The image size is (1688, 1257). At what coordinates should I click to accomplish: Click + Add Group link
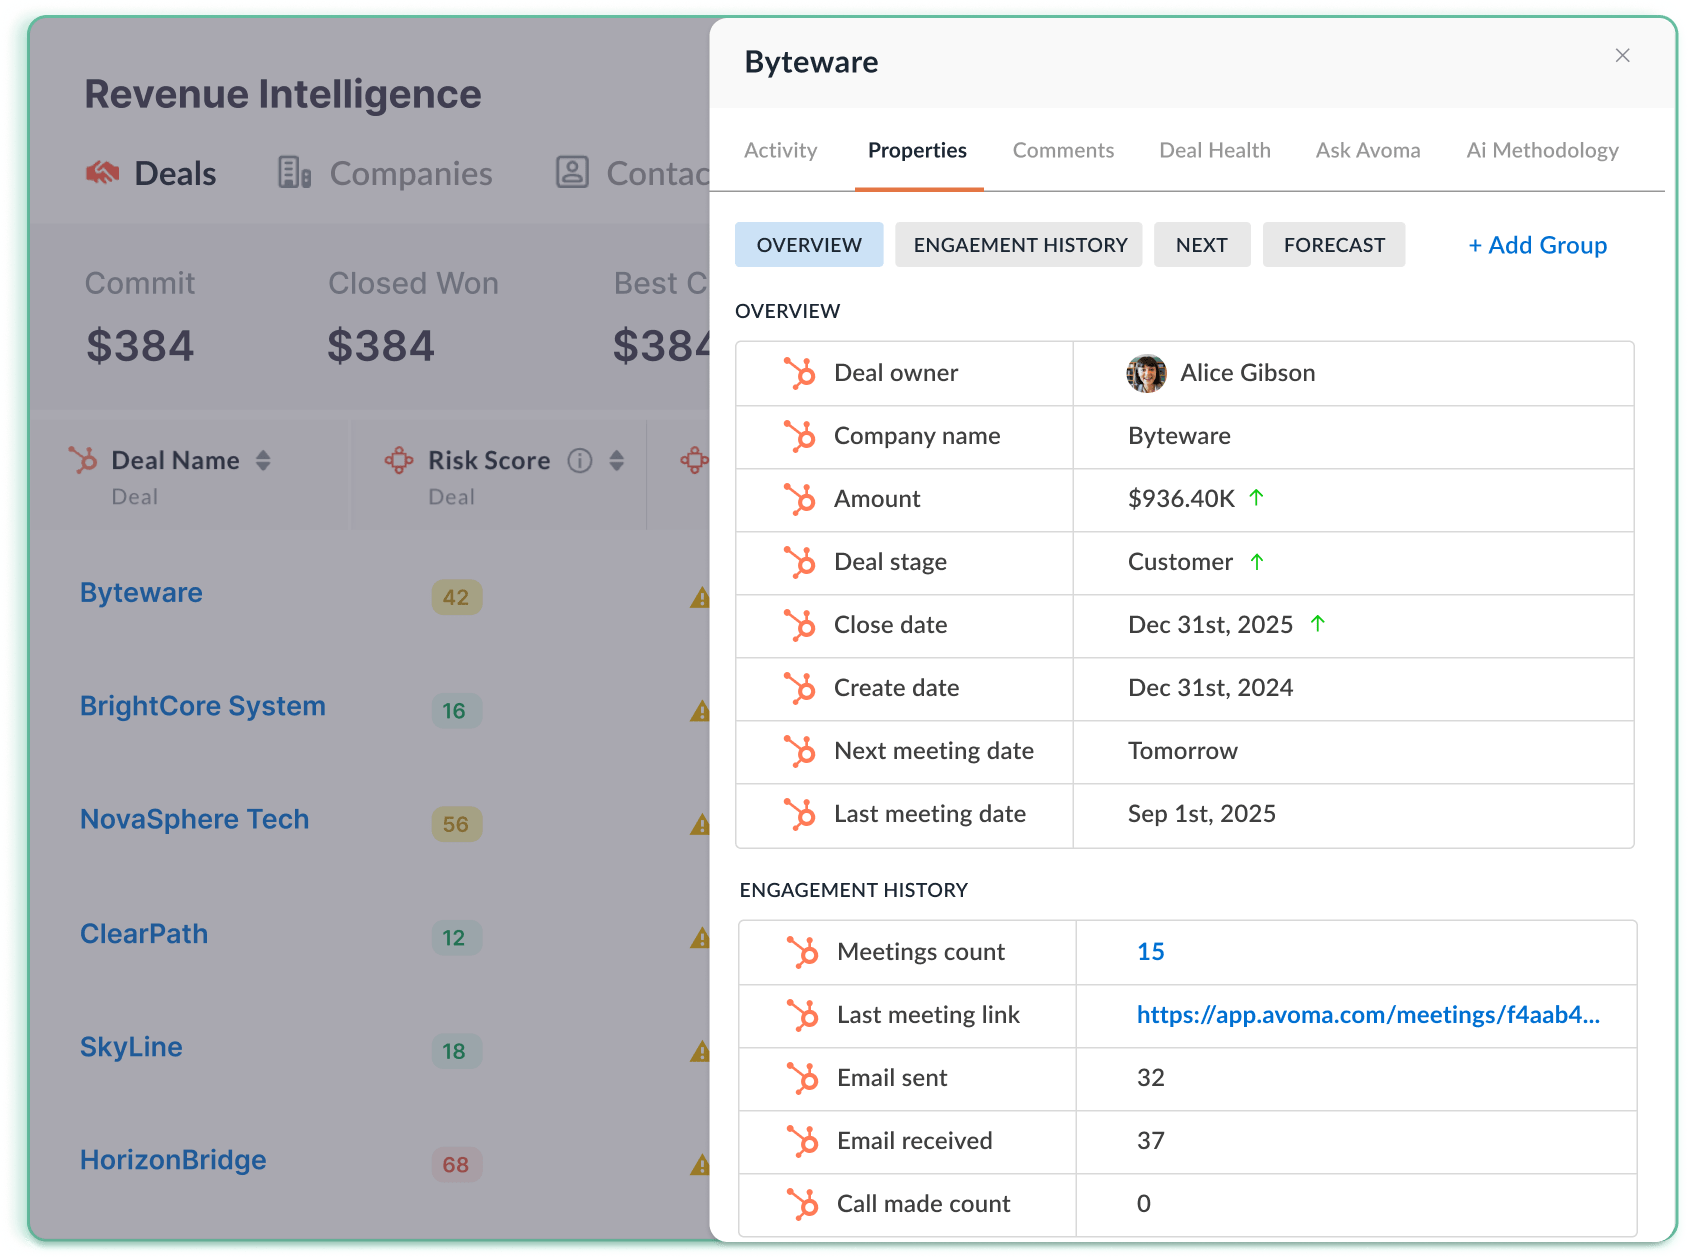point(1537,245)
